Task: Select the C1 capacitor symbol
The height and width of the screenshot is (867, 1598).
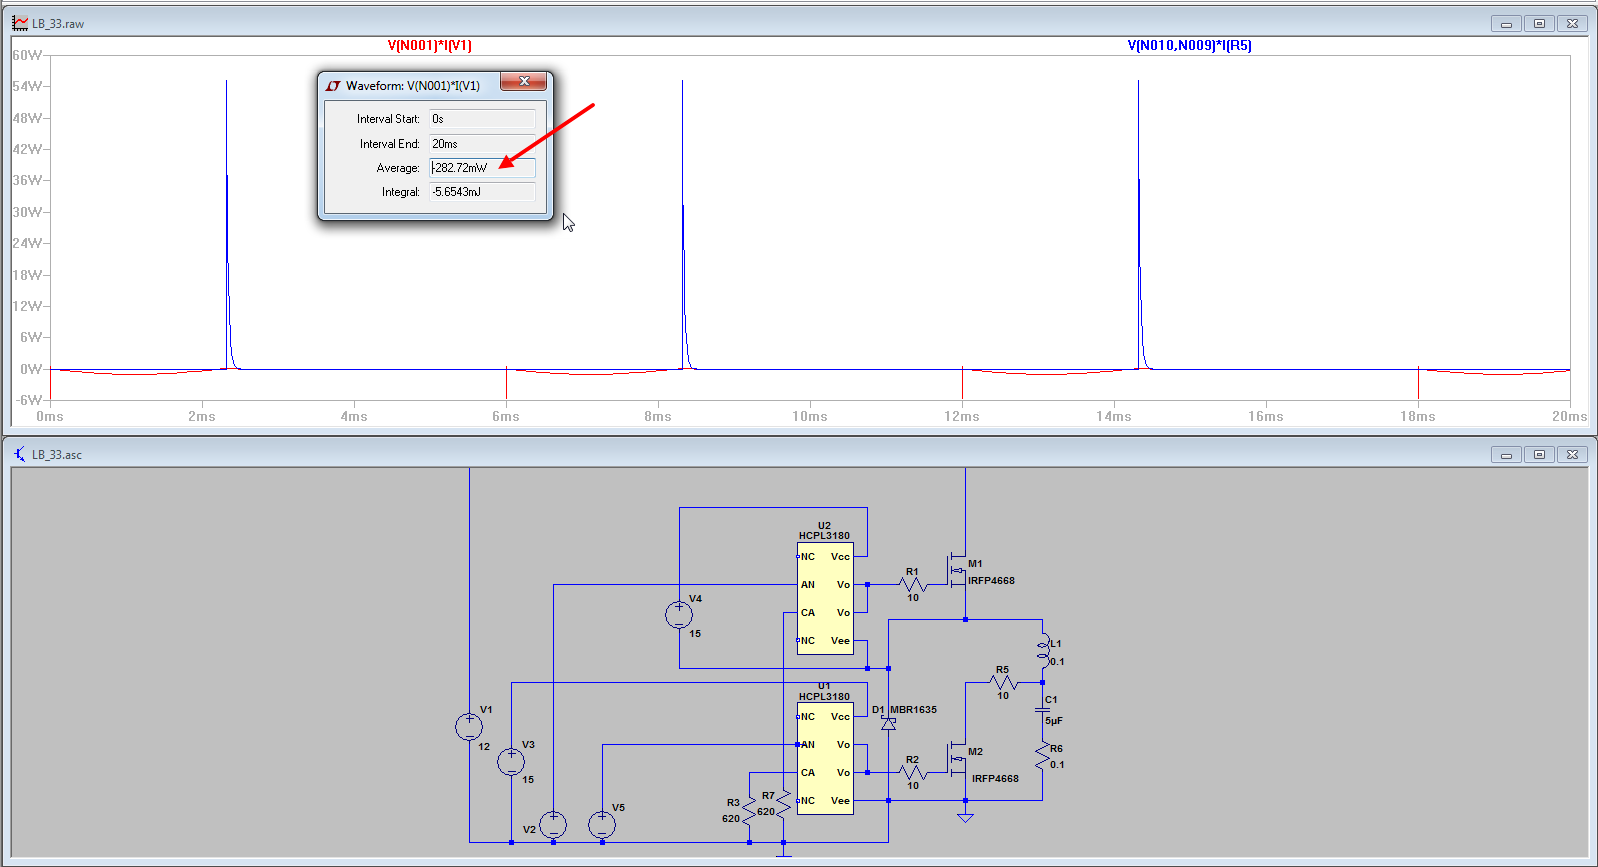Action: pyautogui.click(x=1042, y=710)
